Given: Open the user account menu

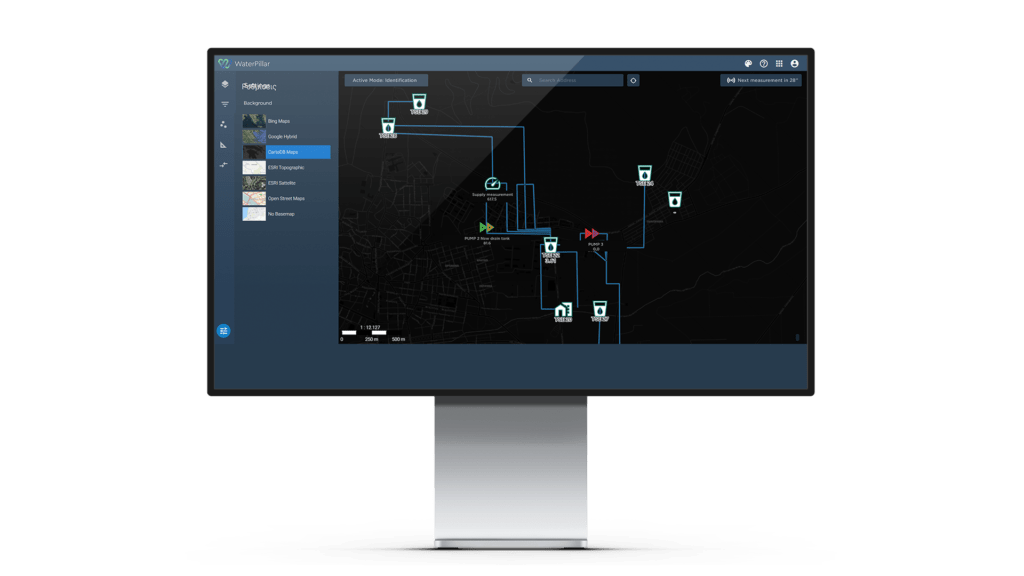Looking at the screenshot, I should [x=794, y=63].
